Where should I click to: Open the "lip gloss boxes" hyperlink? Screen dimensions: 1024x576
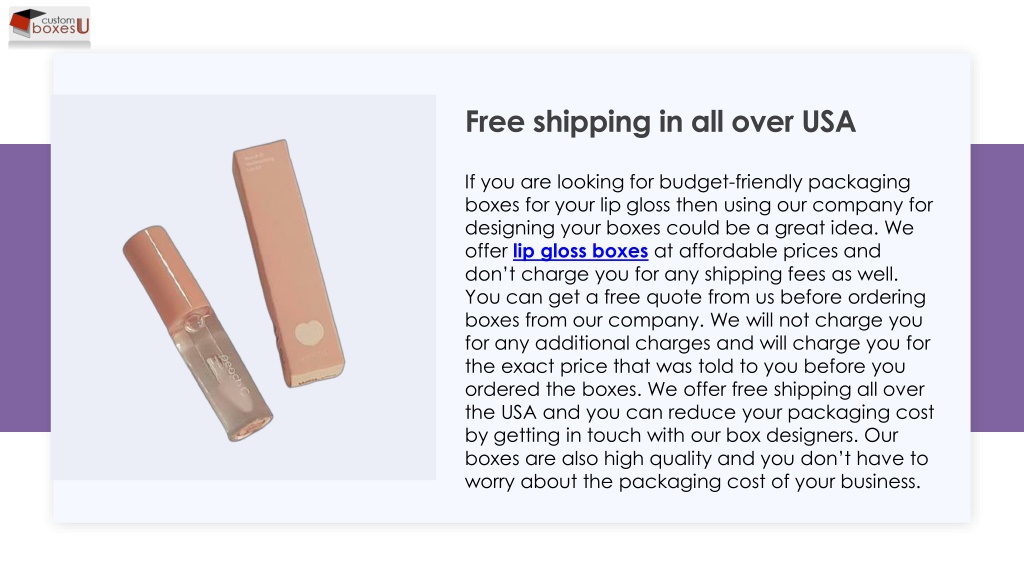[x=580, y=251]
